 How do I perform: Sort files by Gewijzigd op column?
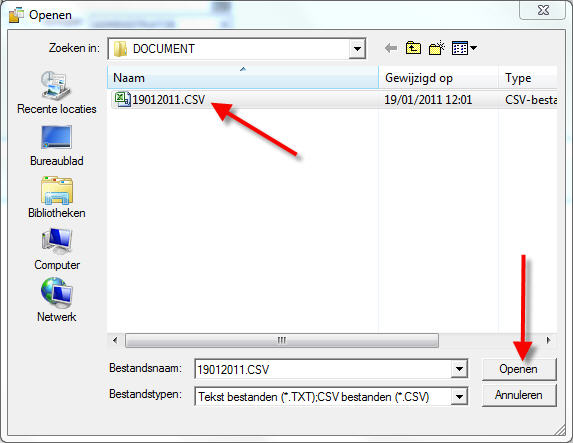click(439, 77)
